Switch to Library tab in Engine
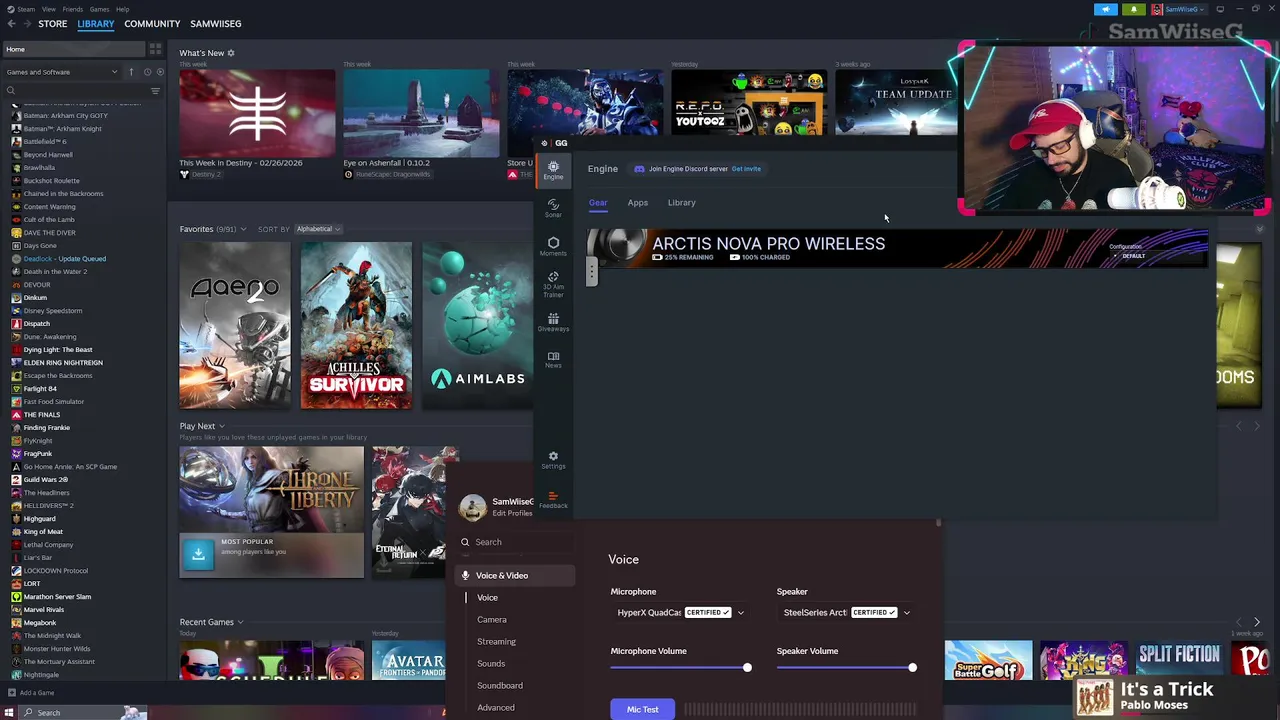Image resolution: width=1280 pixels, height=720 pixels. [681, 202]
